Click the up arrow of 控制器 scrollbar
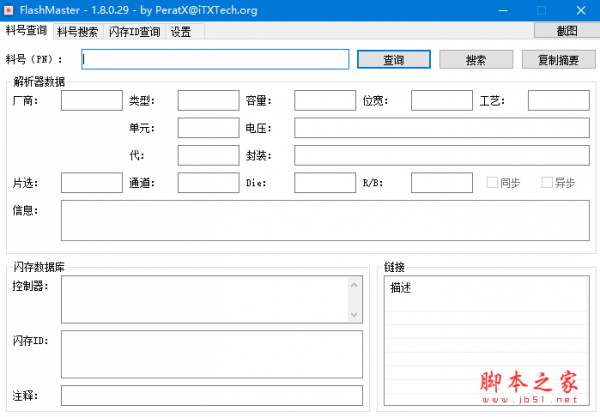600x417 pixels. (354, 285)
